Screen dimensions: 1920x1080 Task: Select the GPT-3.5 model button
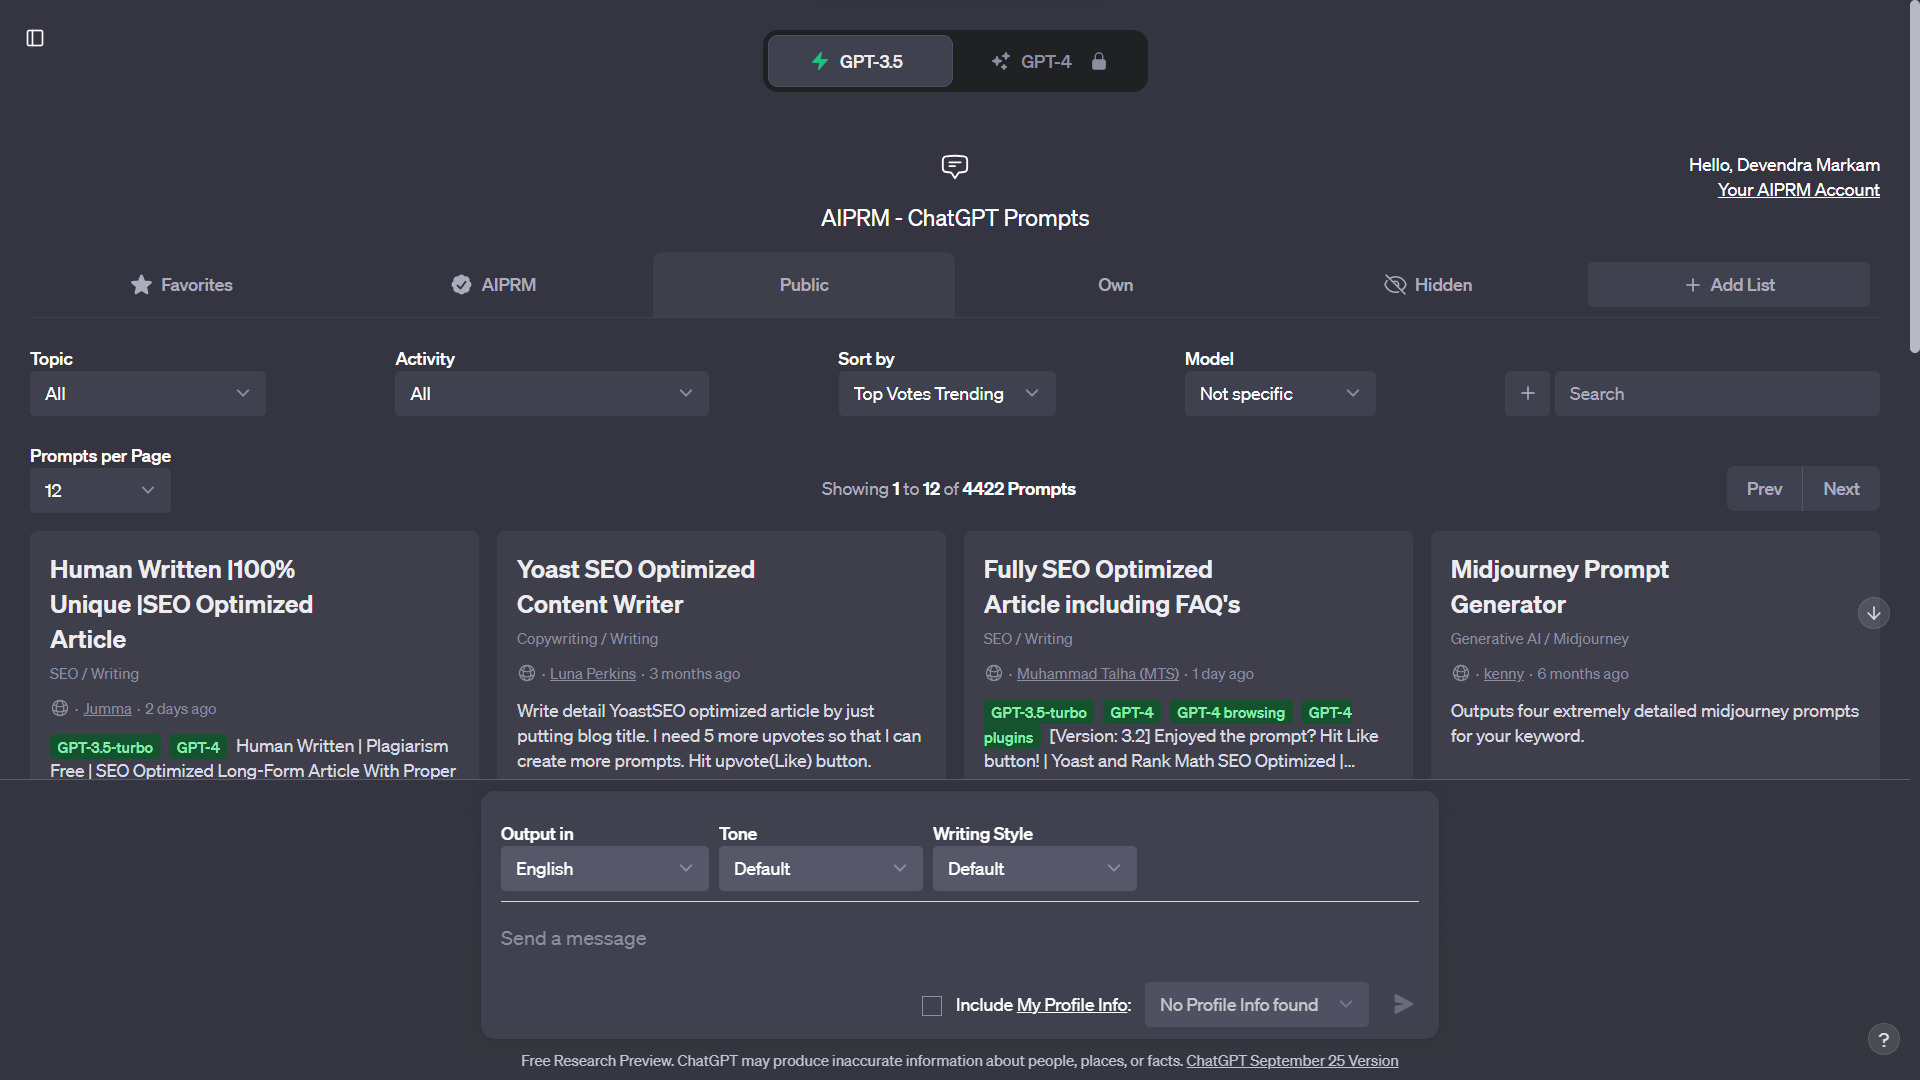860,61
